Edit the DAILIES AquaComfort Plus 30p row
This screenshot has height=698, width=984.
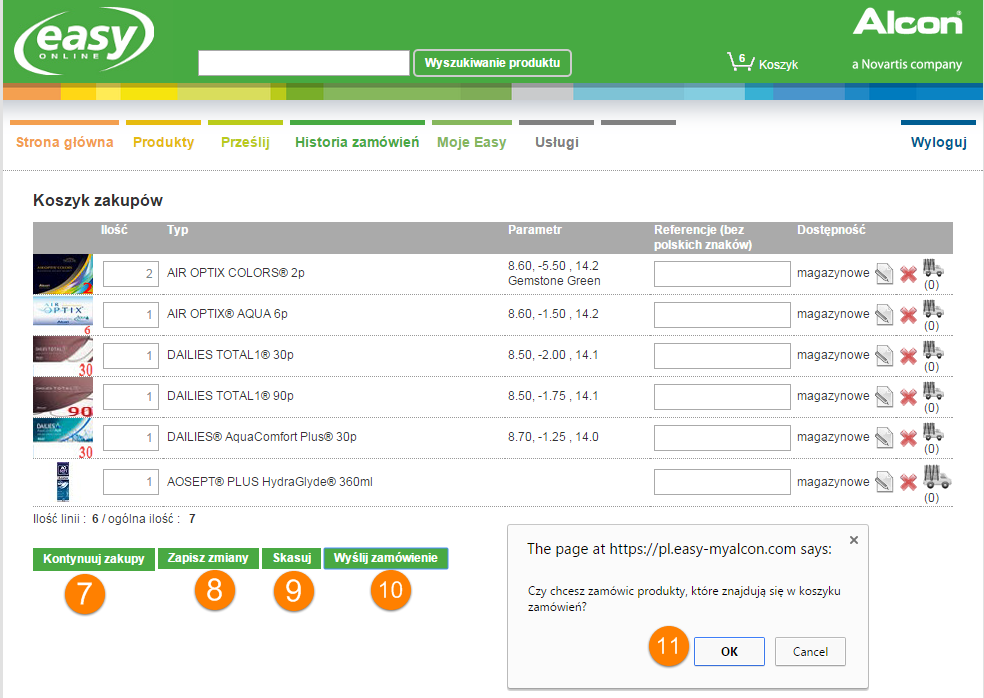884,438
